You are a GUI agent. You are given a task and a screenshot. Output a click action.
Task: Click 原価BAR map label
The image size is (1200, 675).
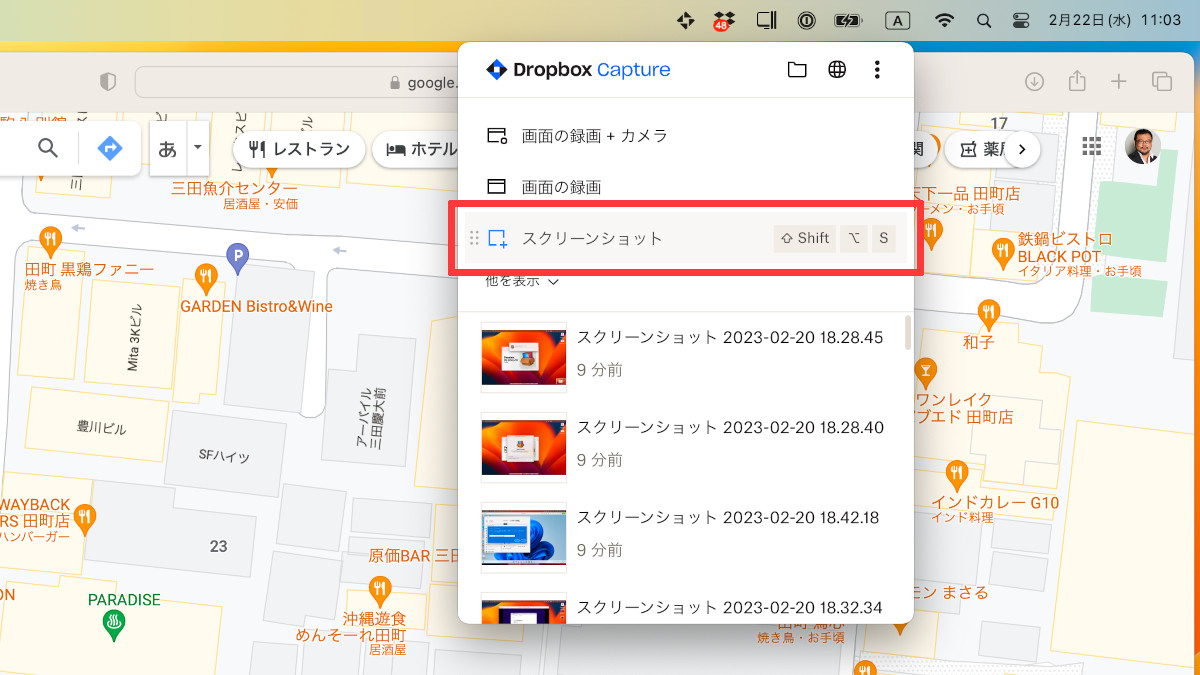click(x=413, y=556)
